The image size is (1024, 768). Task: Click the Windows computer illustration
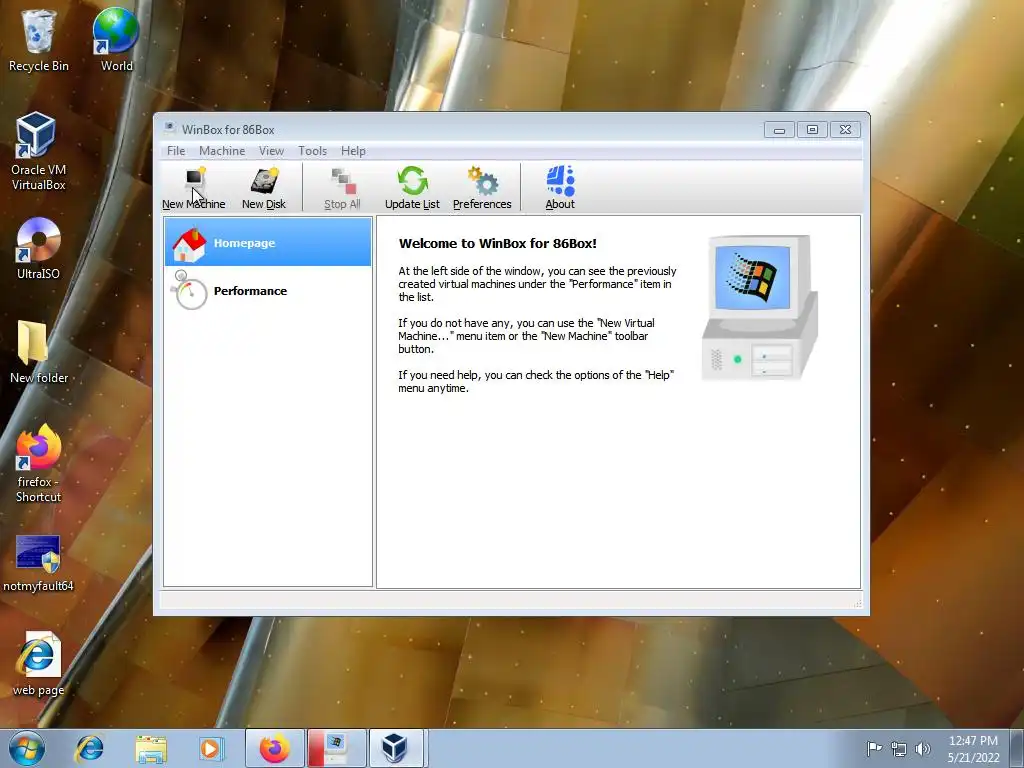(x=760, y=307)
